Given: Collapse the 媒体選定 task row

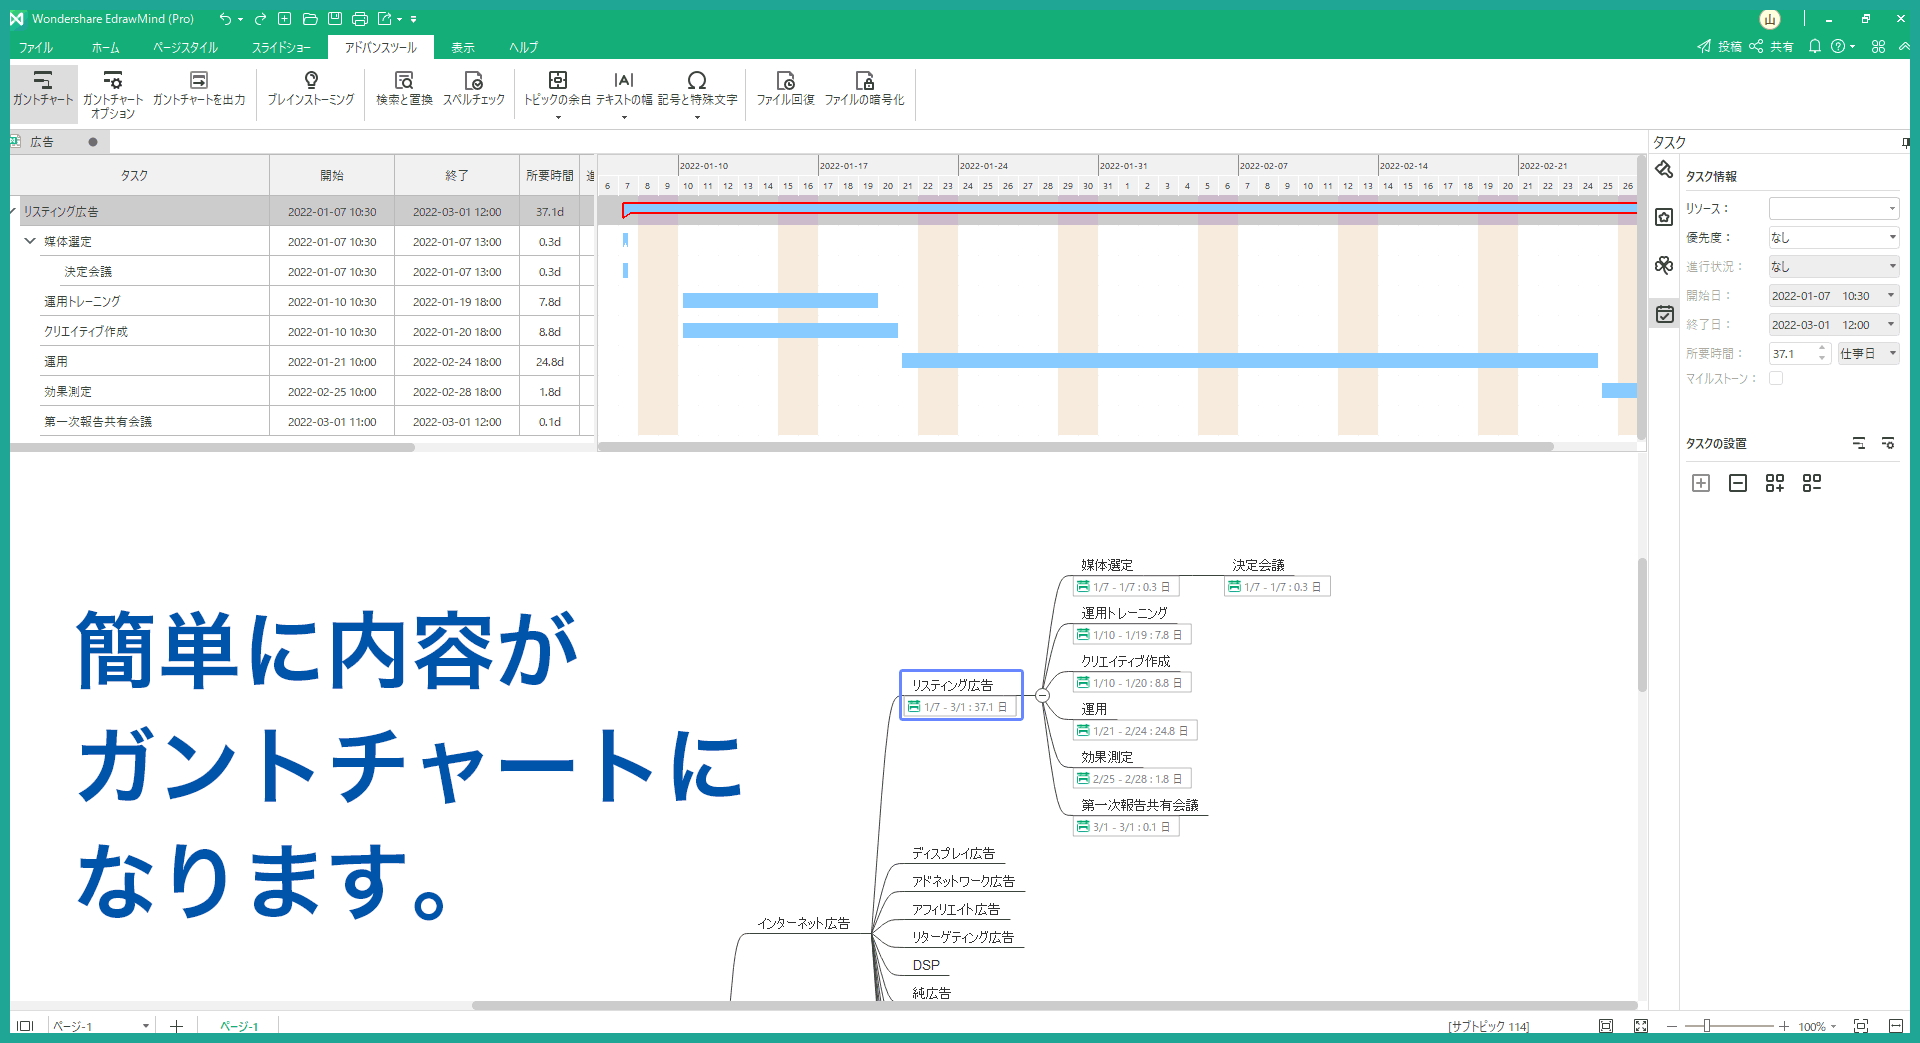Looking at the screenshot, I should point(29,241).
